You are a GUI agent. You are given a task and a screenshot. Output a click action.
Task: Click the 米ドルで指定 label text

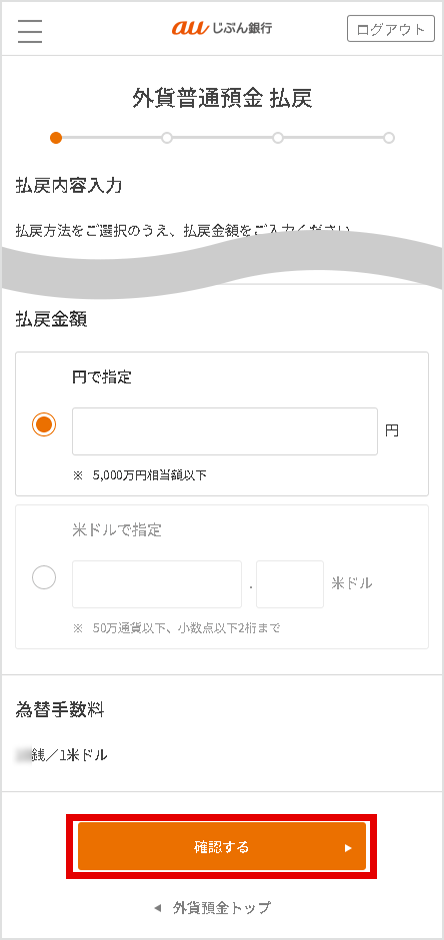point(117,531)
